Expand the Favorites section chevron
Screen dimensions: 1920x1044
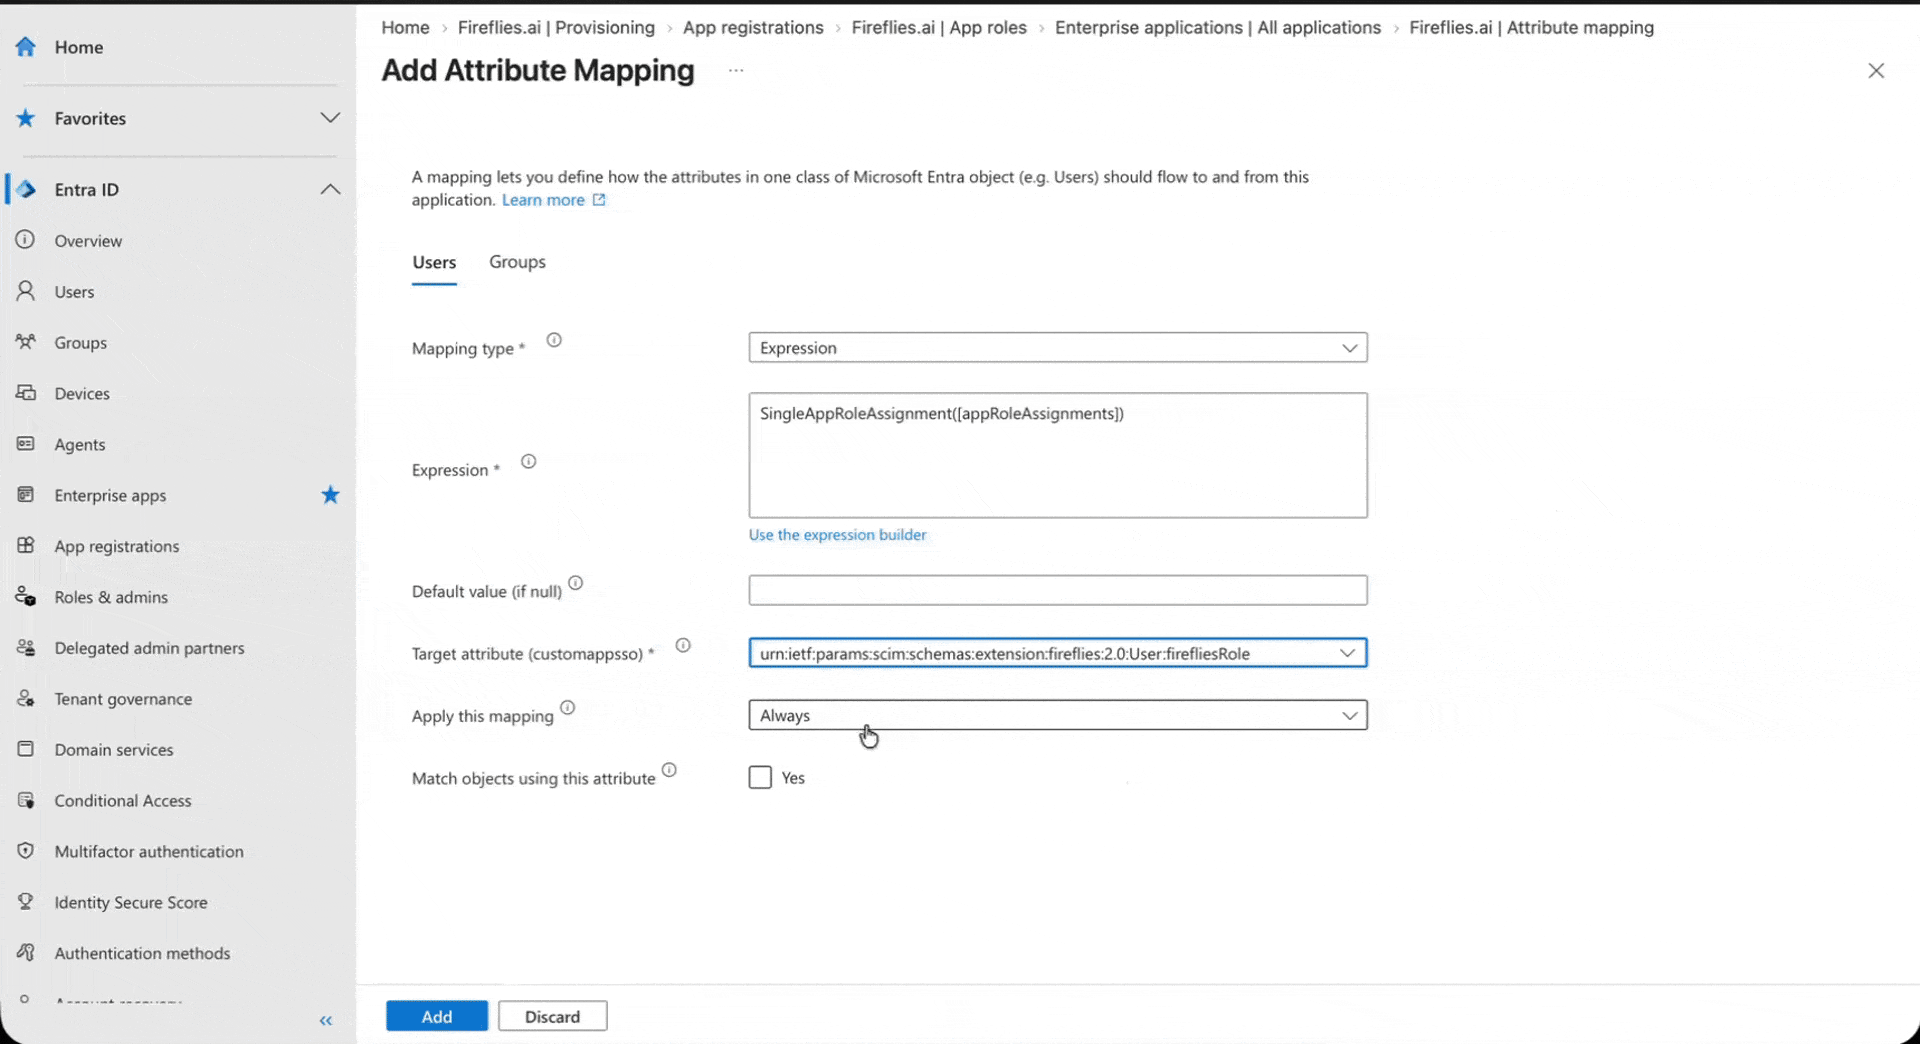[x=330, y=118]
